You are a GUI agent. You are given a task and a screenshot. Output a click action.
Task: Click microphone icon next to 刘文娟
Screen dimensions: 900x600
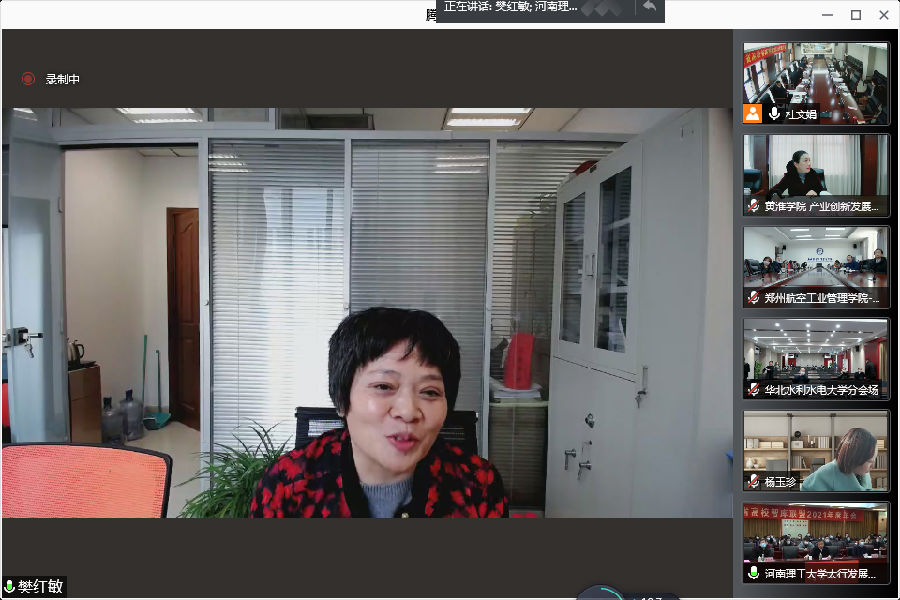(x=774, y=114)
